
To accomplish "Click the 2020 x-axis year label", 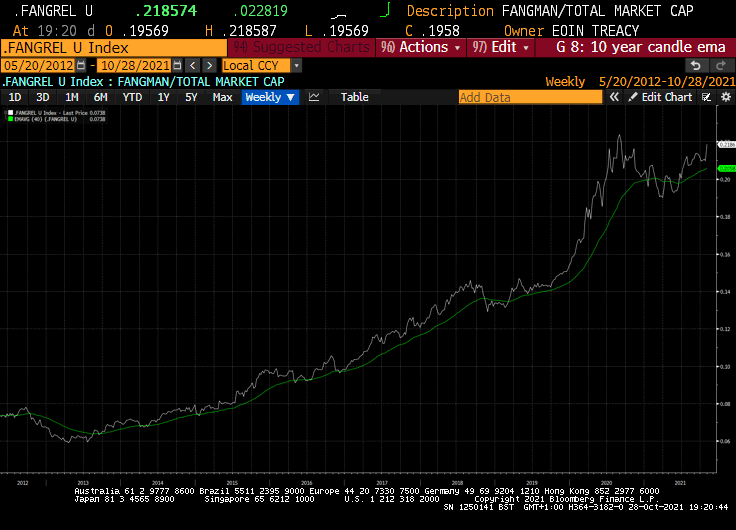I will click(606, 483).
